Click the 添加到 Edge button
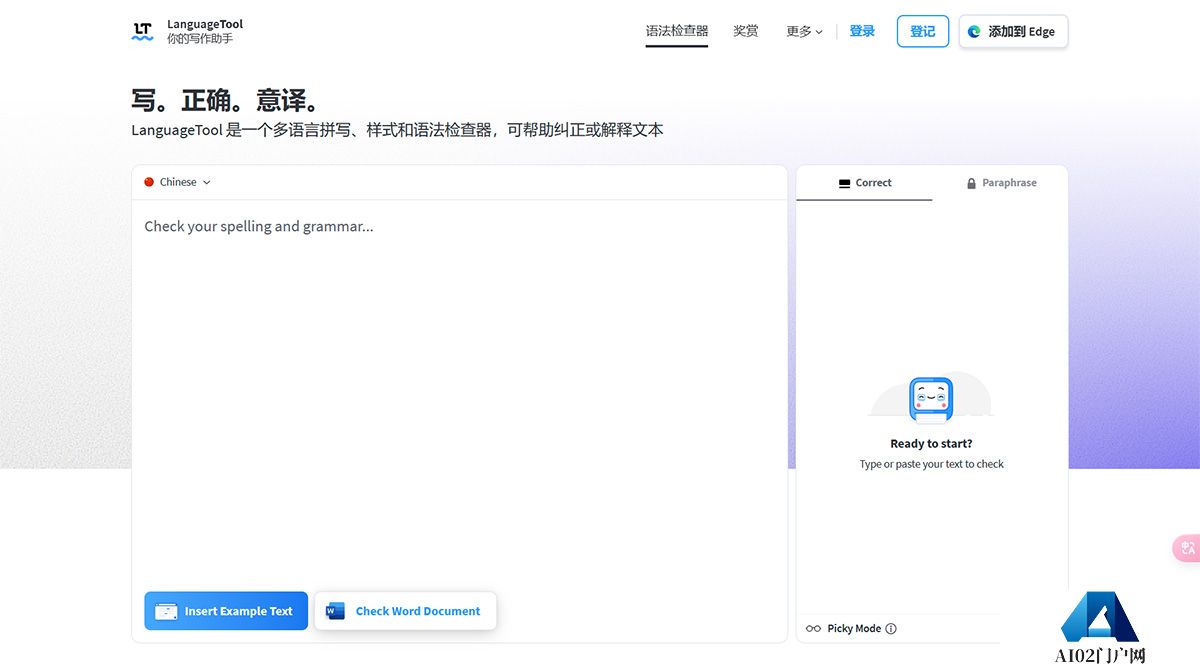The width and height of the screenshot is (1200, 664). coord(1013,31)
